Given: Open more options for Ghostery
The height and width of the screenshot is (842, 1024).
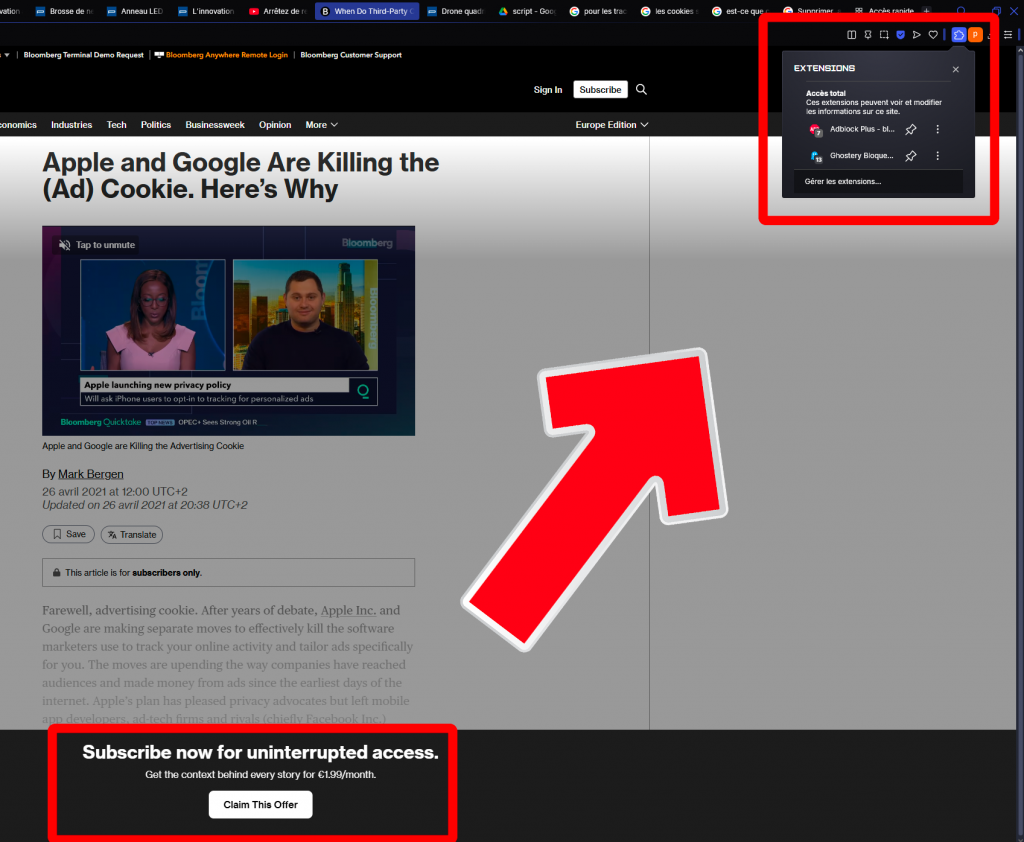Looking at the screenshot, I should point(938,155).
